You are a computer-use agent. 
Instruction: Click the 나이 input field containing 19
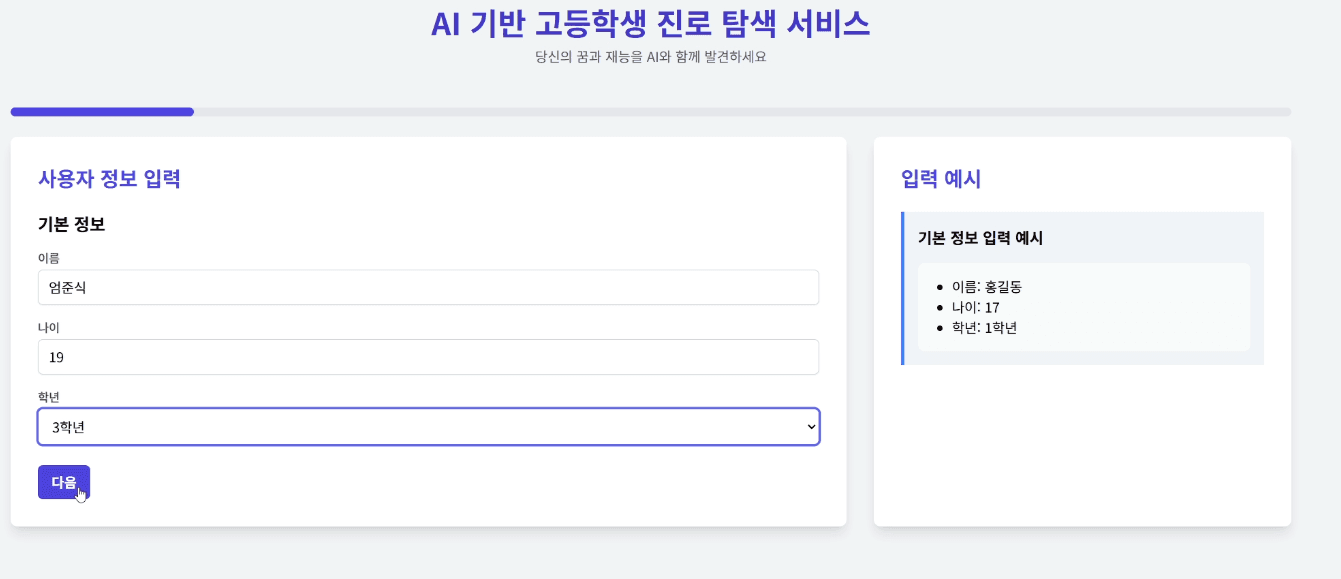pyautogui.click(x=428, y=357)
